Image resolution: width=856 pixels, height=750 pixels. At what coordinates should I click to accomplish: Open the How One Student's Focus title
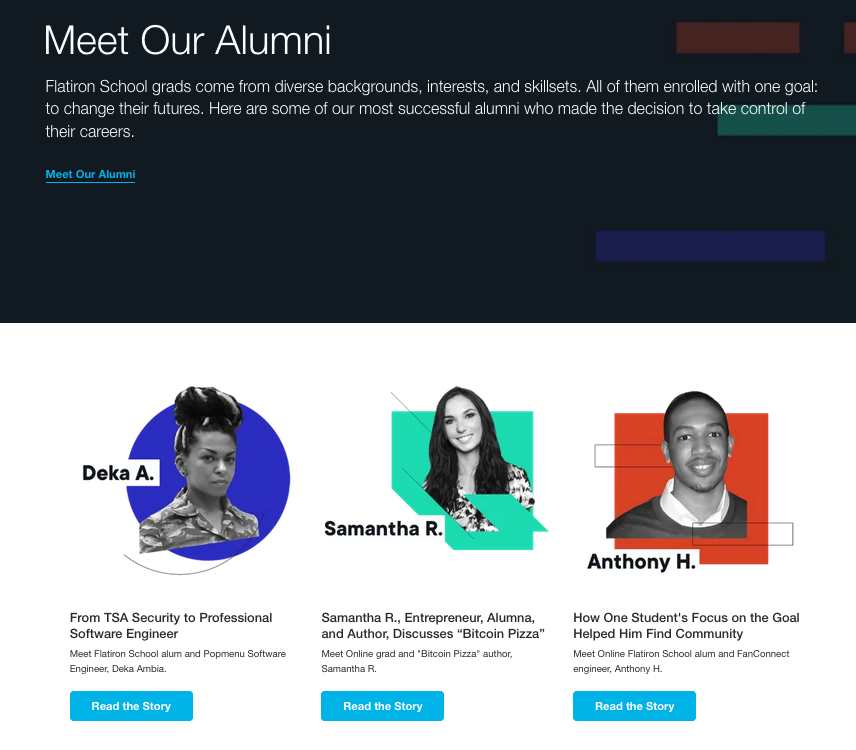point(686,626)
